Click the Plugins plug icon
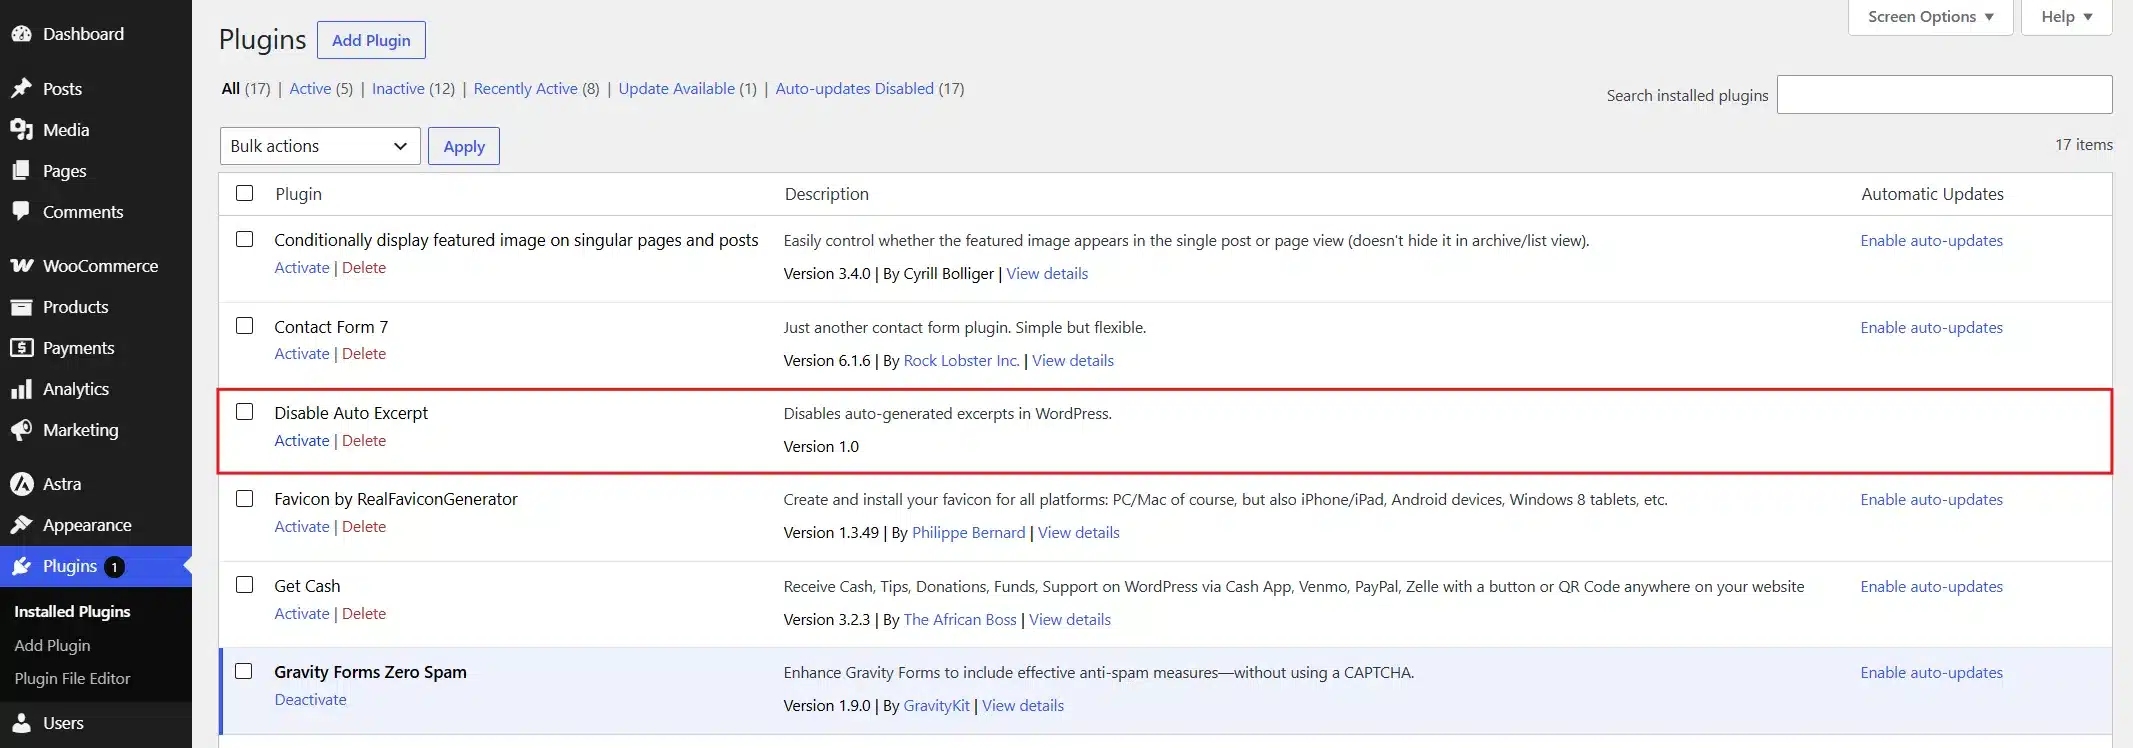2133x748 pixels. pos(21,566)
